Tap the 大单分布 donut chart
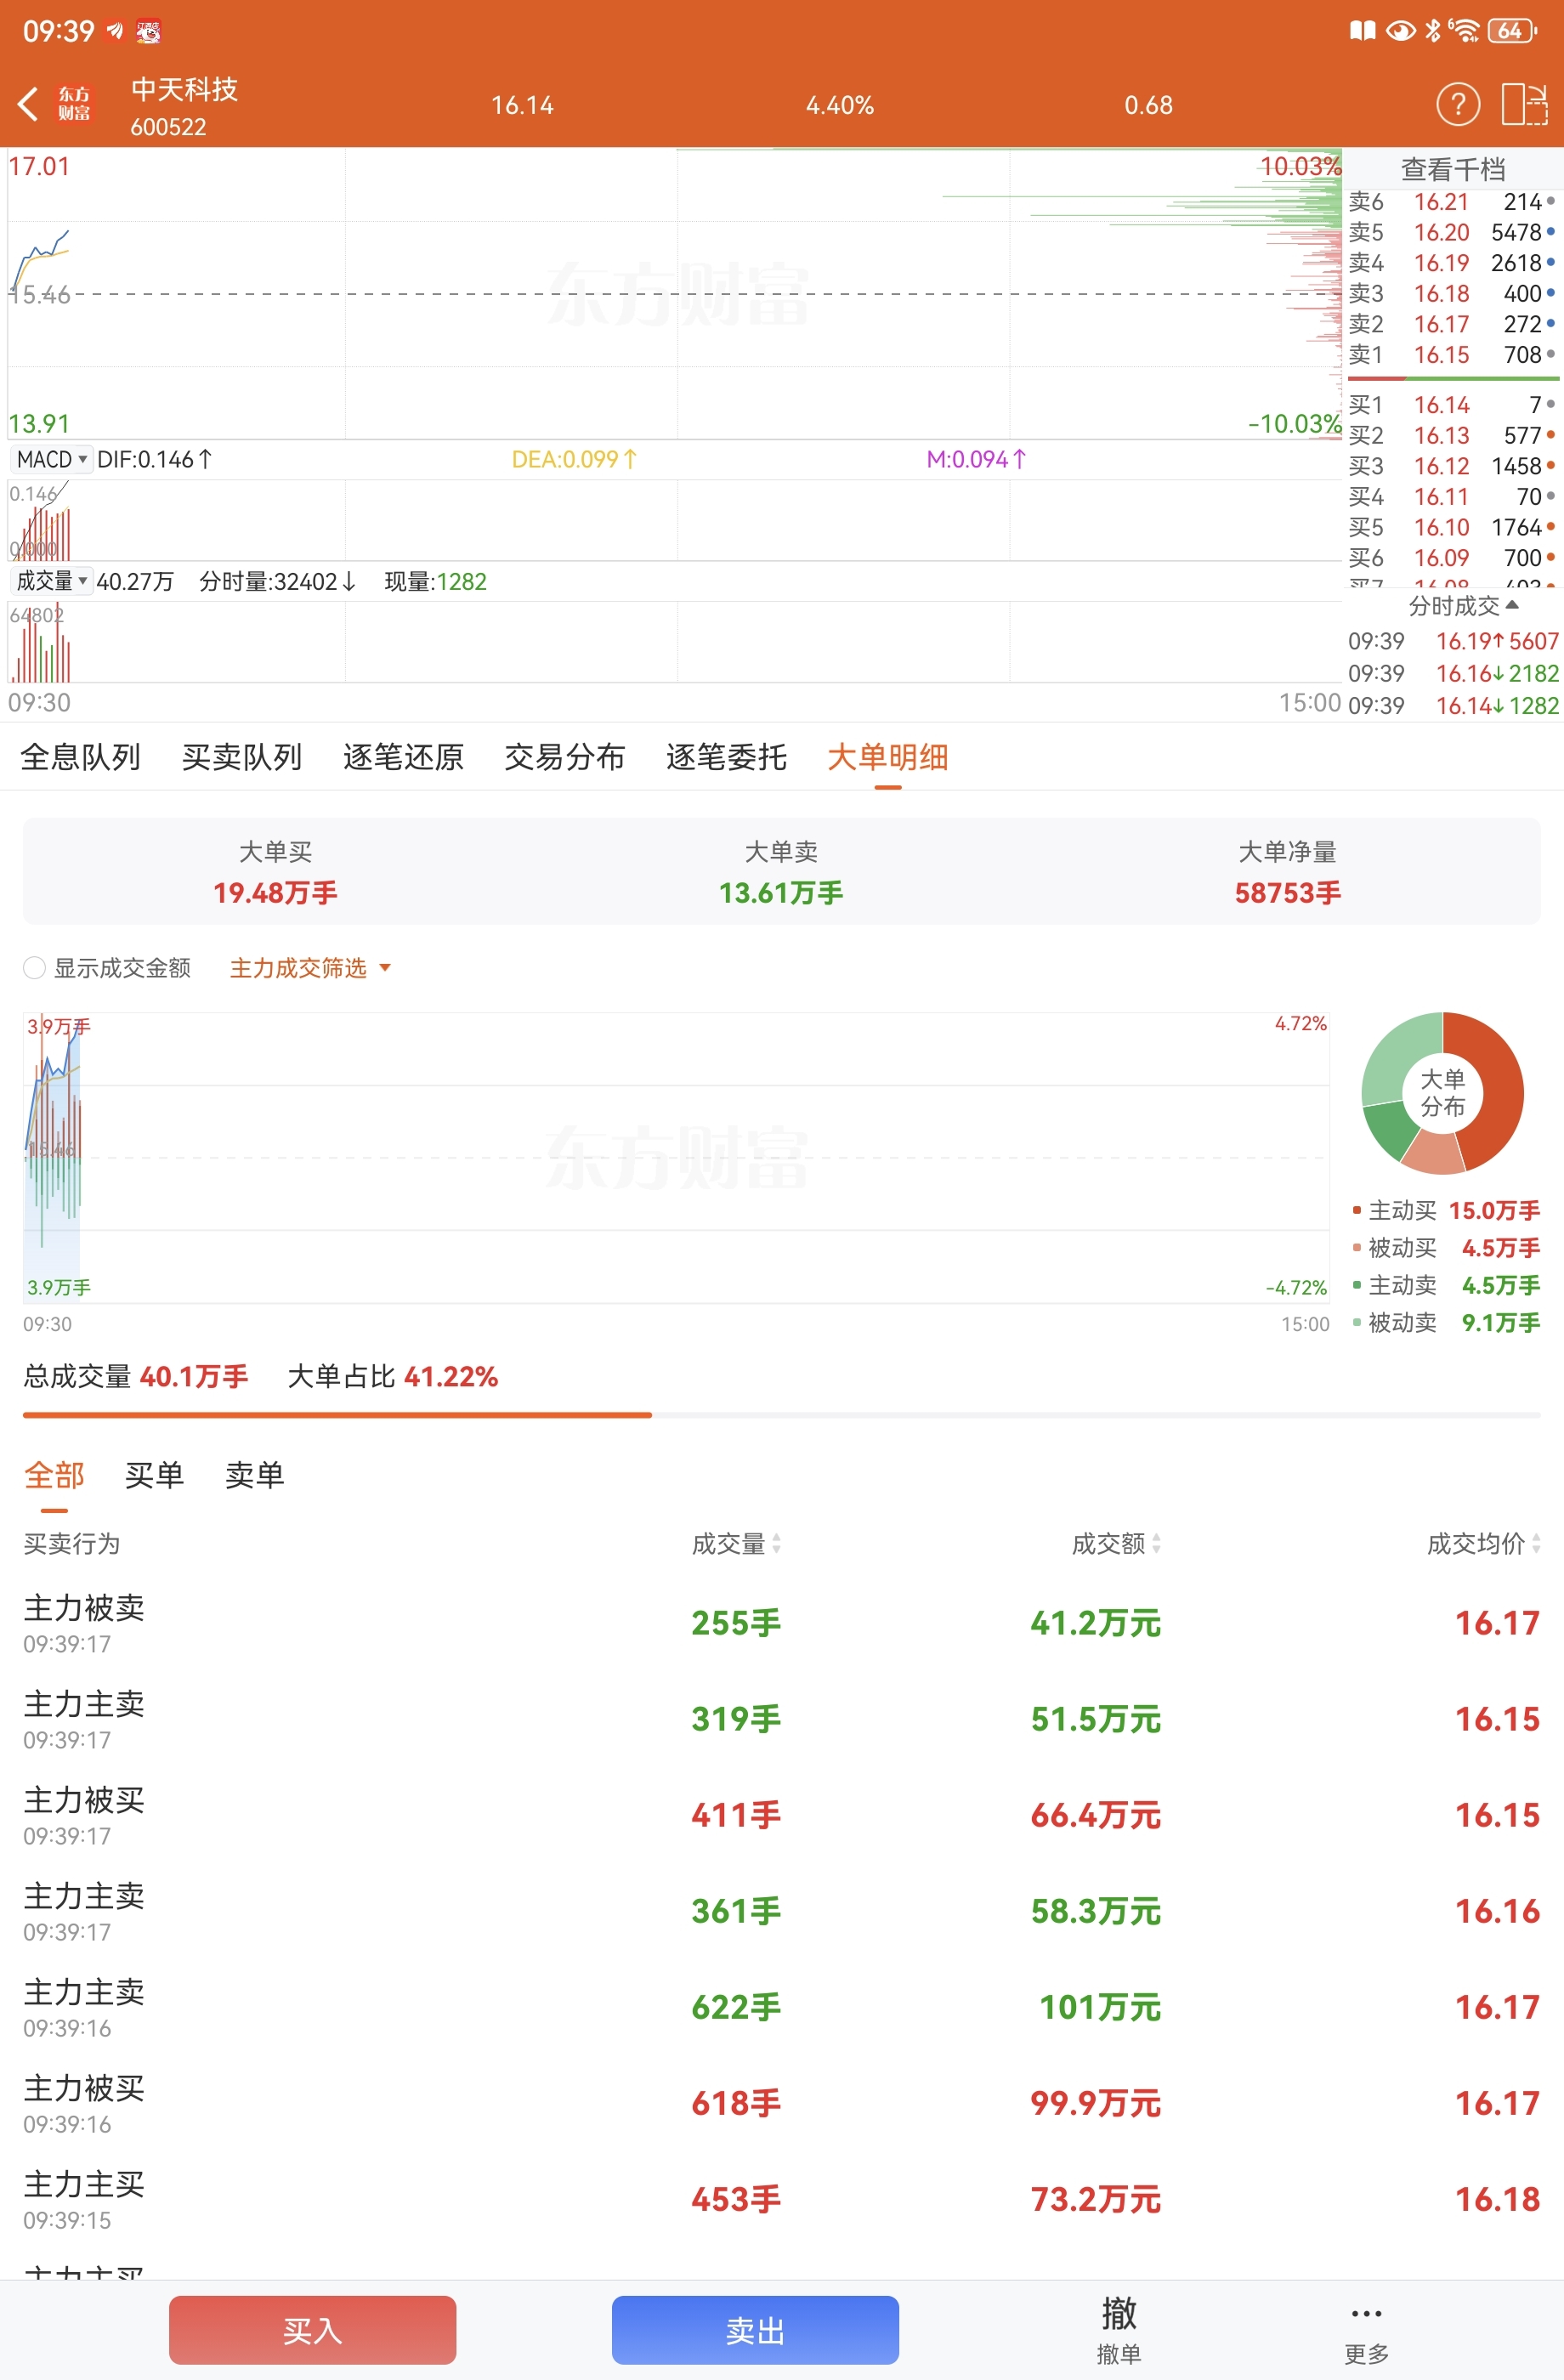Viewport: 1564px width, 2380px height. pos(1442,1093)
